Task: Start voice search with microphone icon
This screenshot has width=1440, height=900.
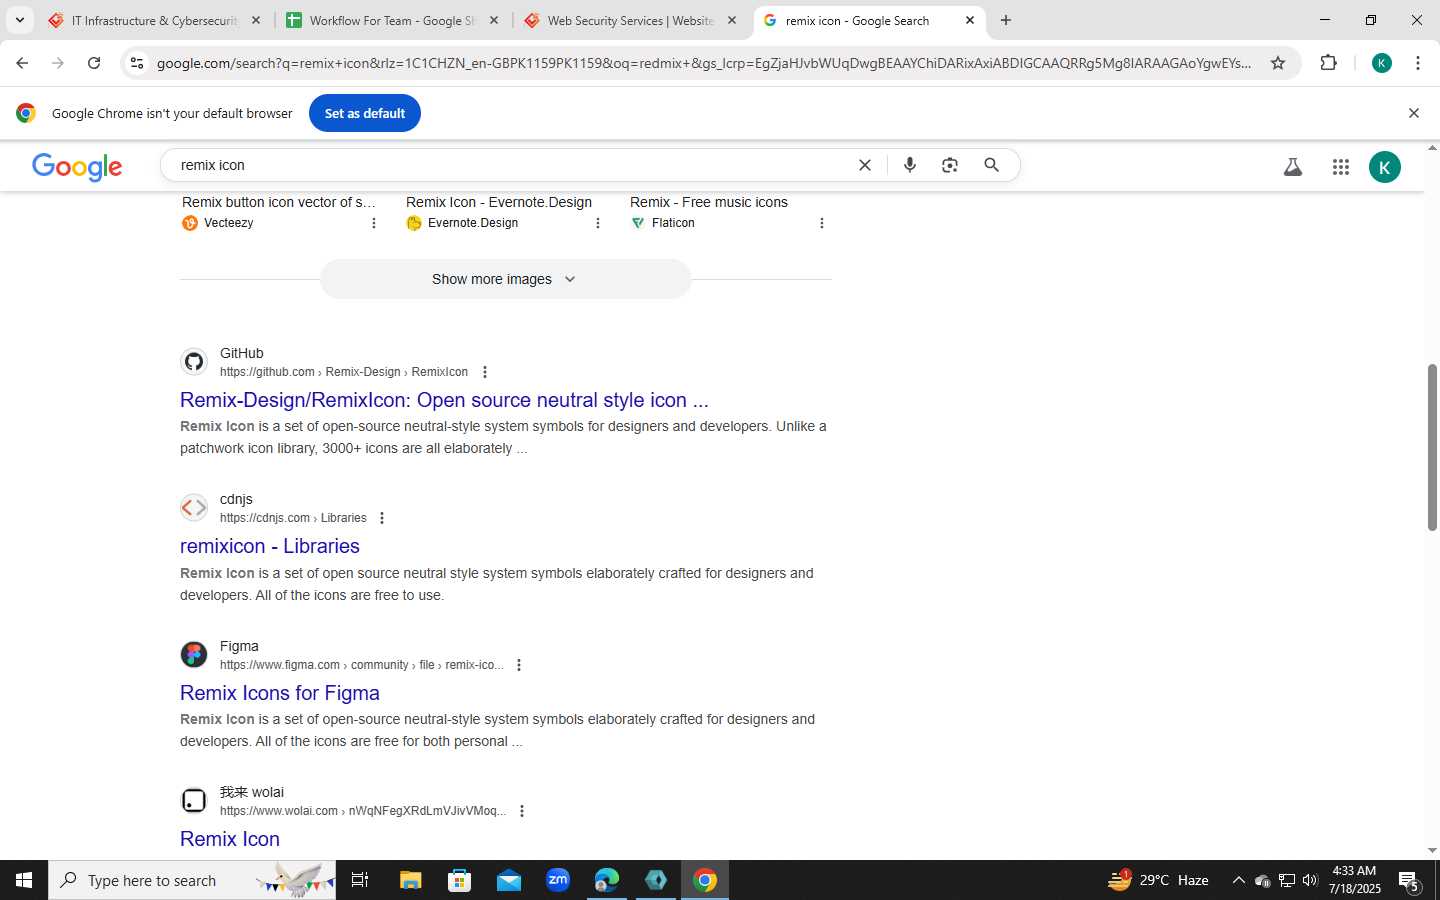Action: click(910, 165)
